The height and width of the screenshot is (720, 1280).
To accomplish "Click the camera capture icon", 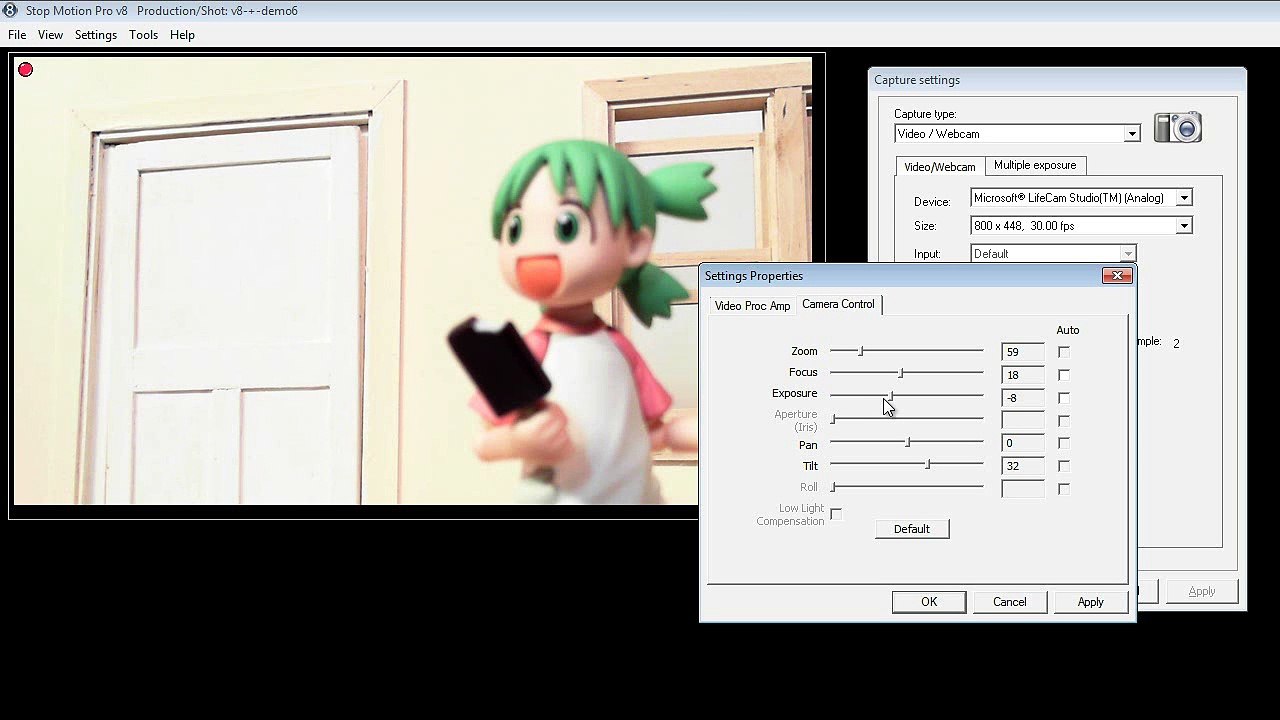I will (x=1177, y=128).
